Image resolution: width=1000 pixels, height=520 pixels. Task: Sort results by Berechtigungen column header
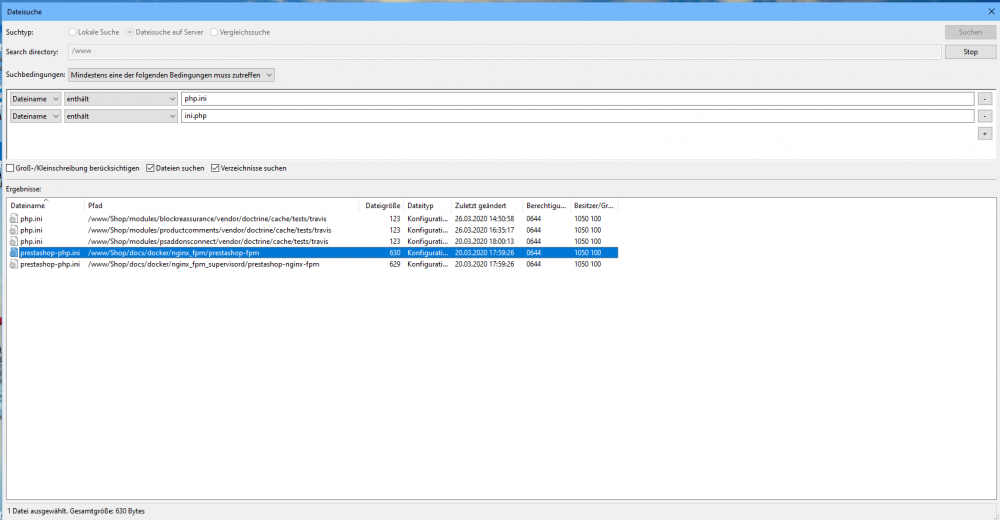(546, 205)
